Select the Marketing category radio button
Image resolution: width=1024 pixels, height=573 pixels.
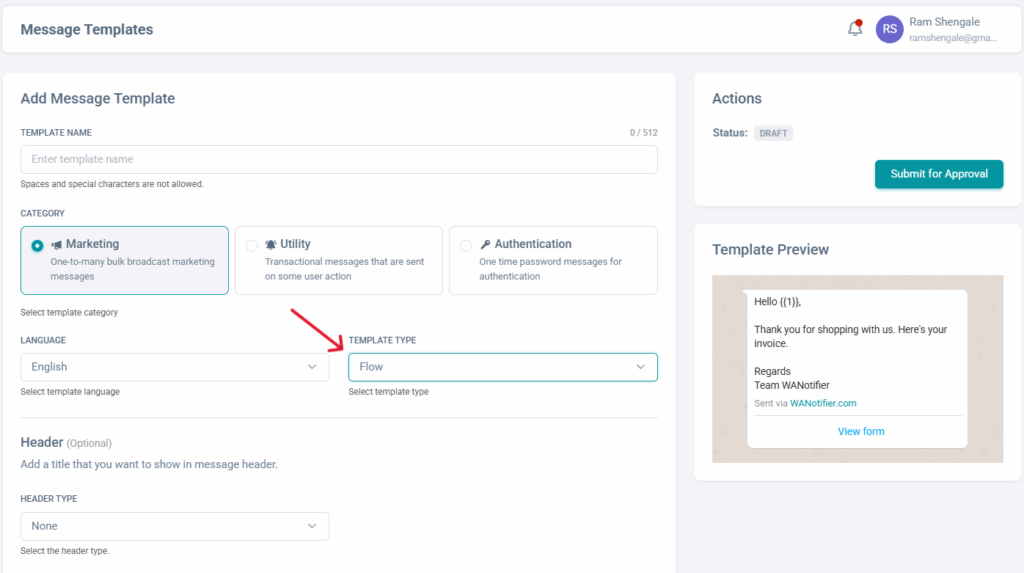tap(37, 246)
